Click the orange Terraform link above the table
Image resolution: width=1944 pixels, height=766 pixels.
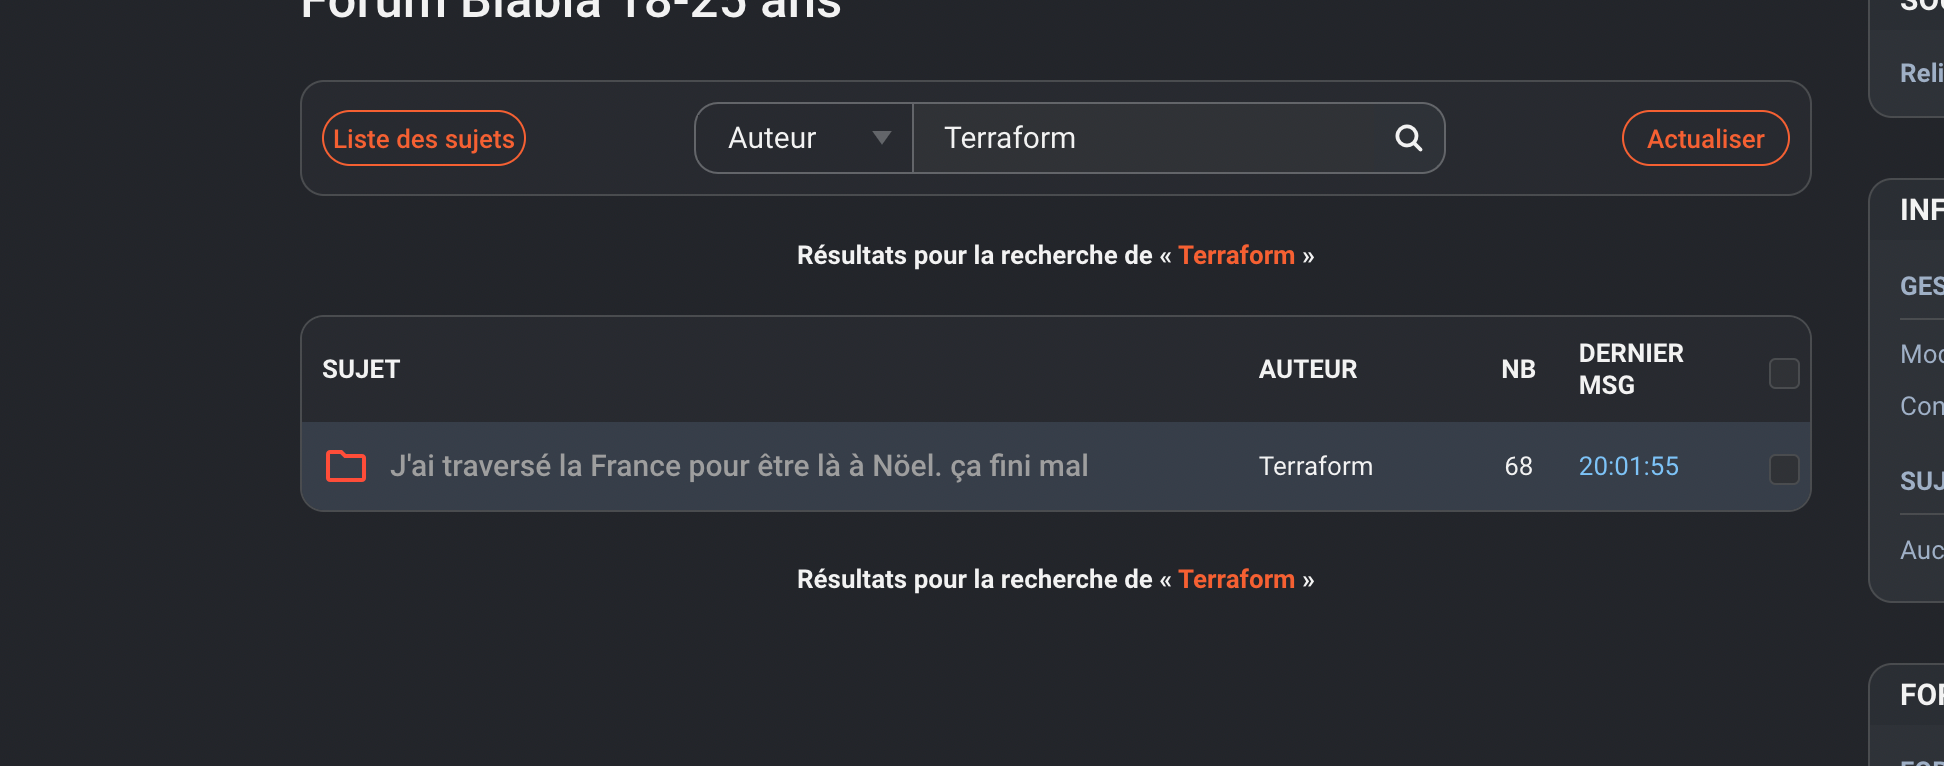pyautogui.click(x=1236, y=255)
